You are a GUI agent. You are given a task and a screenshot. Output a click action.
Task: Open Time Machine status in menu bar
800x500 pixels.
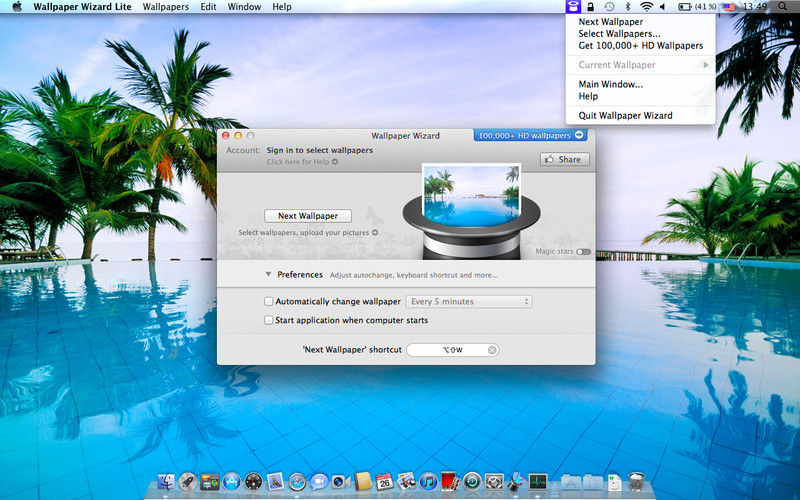(x=609, y=7)
